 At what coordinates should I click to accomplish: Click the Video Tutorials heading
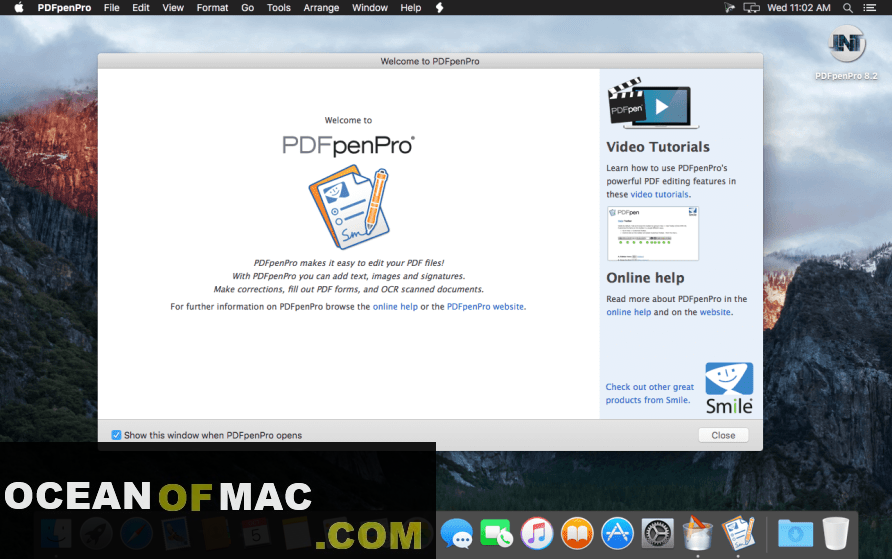(x=658, y=147)
